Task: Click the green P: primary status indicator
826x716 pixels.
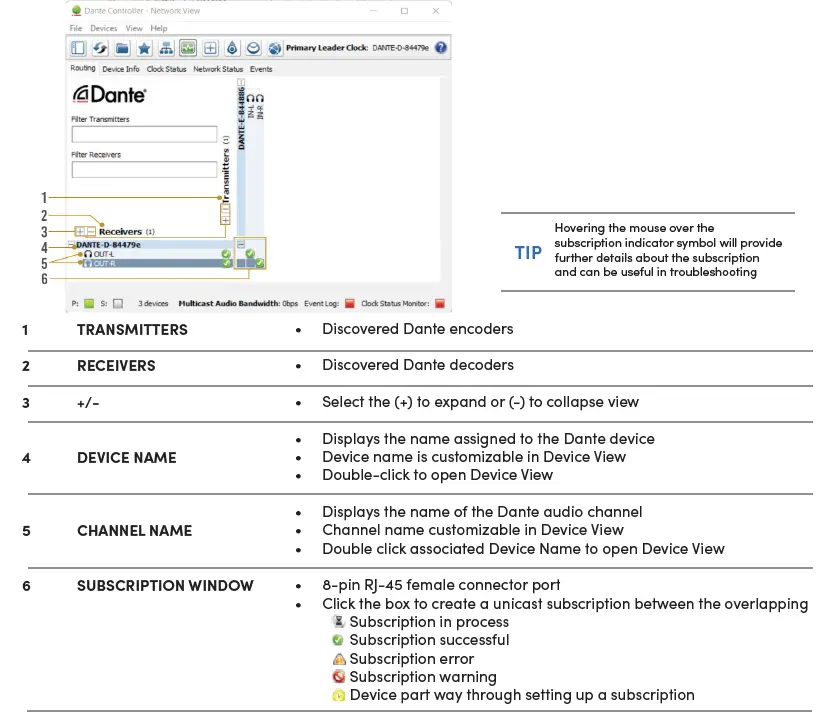Action: coord(89,303)
